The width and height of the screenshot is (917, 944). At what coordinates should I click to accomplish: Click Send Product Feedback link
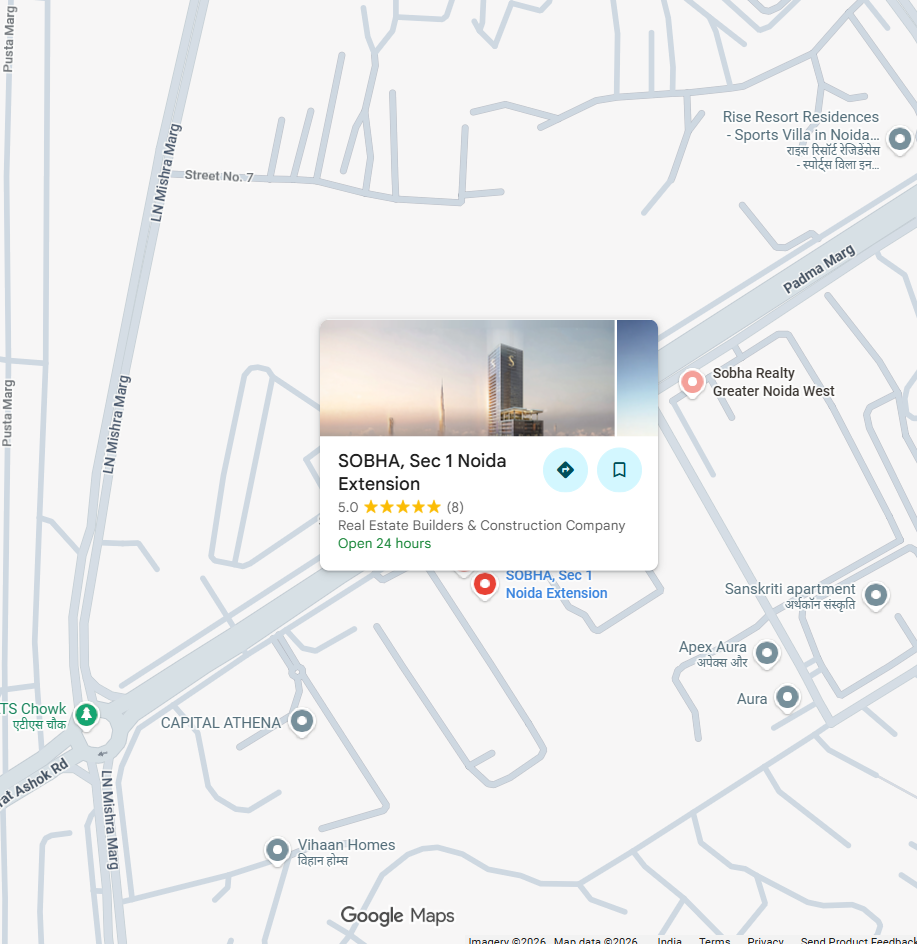[859, 940]
